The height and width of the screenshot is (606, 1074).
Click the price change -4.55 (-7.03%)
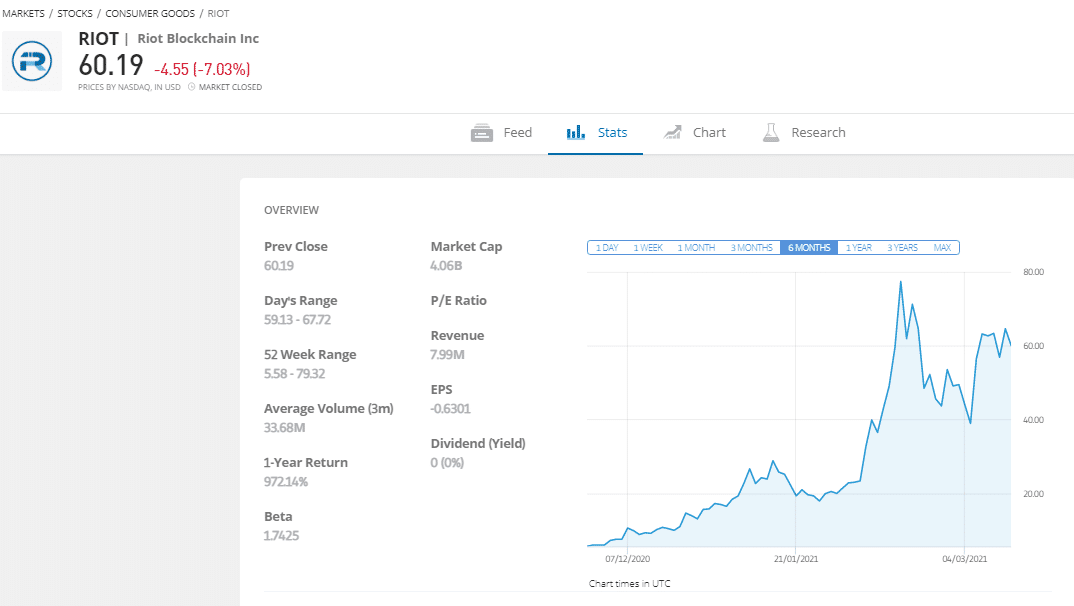click(x=202, y=69)
